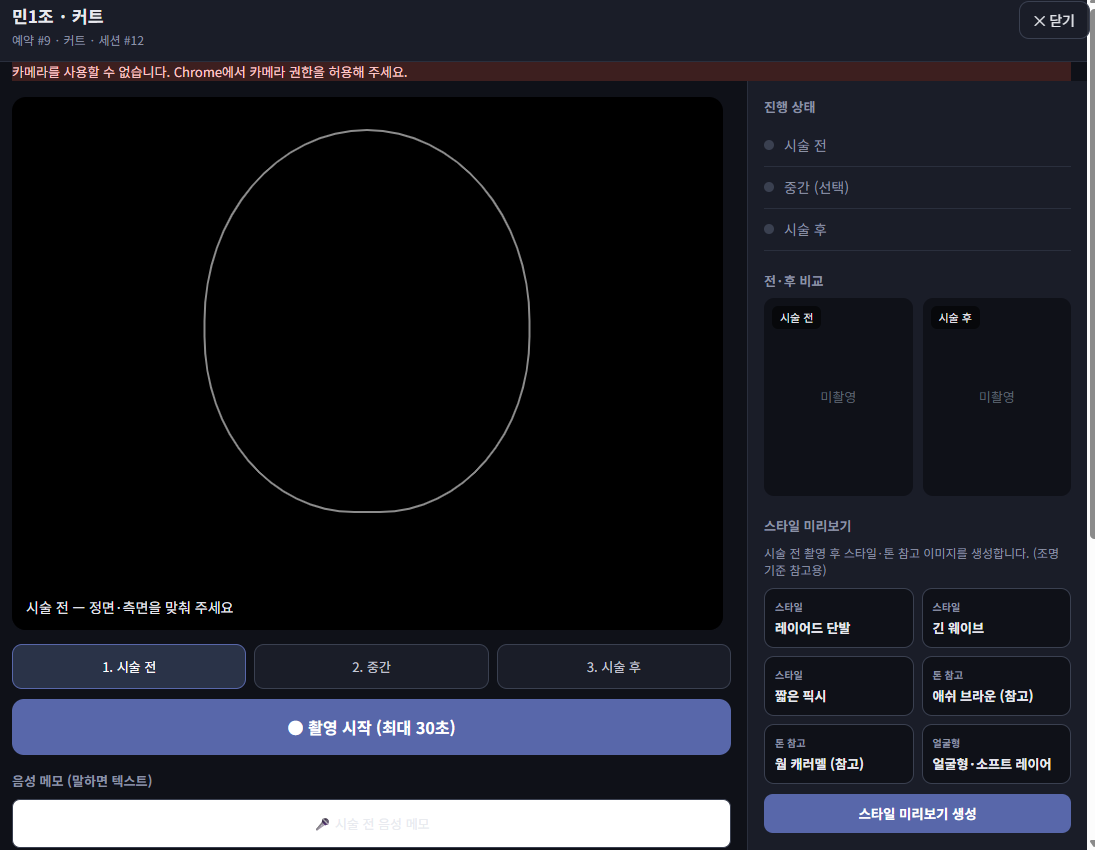Click the 시술 전 — 정면·측면을 맞춰 주세요 caption
This screenshot has height=850, width=1095.
[x=130, y=608]
